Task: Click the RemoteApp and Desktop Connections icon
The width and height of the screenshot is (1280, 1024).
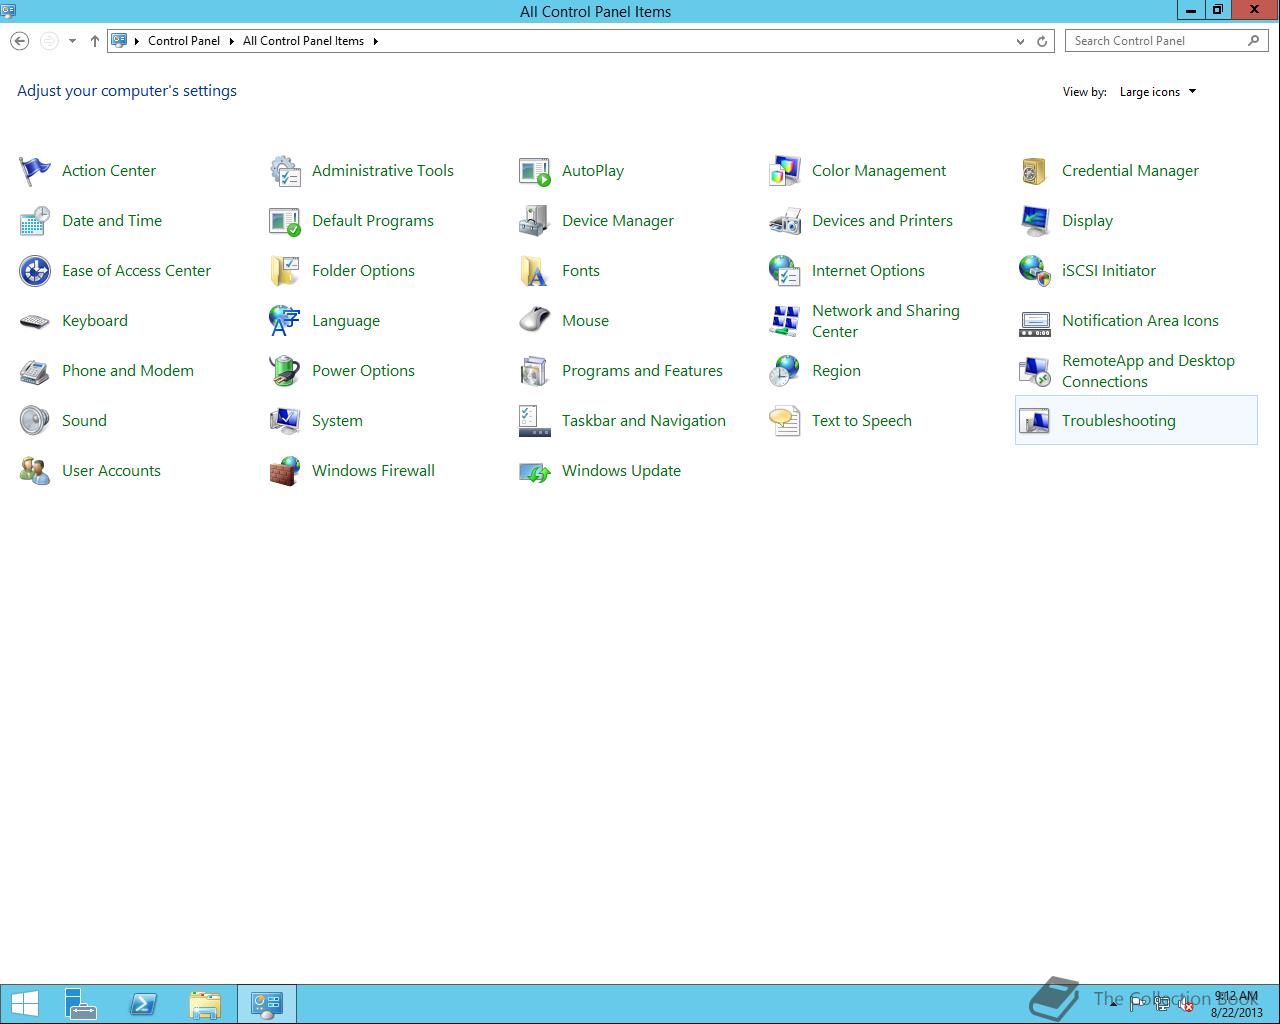Action: coord(1035,371)
